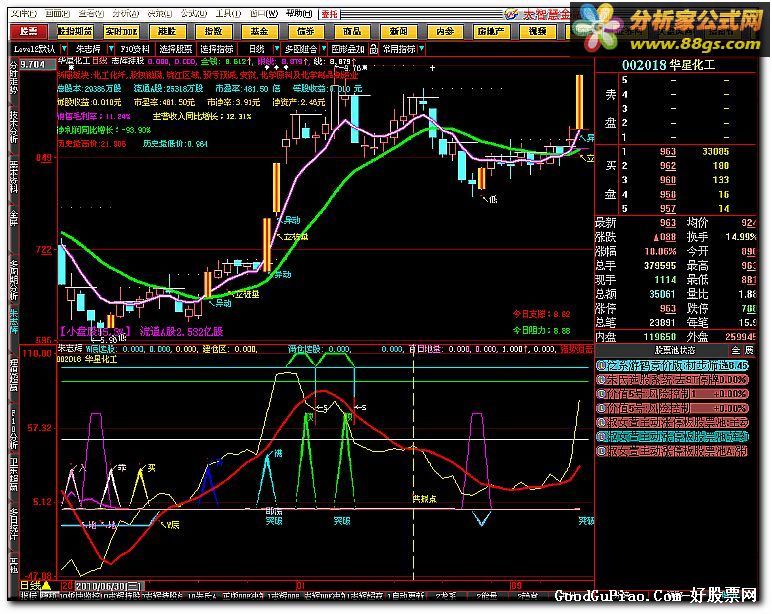Click 选择指标 in the toolbar
772x614 pixels.
pyautogui.click(x=217, y=49)
